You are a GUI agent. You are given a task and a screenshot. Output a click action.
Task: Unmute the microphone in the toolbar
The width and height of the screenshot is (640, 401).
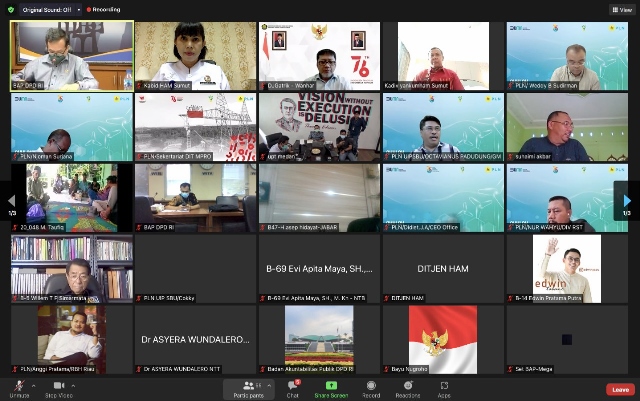[x=16, y=387]
